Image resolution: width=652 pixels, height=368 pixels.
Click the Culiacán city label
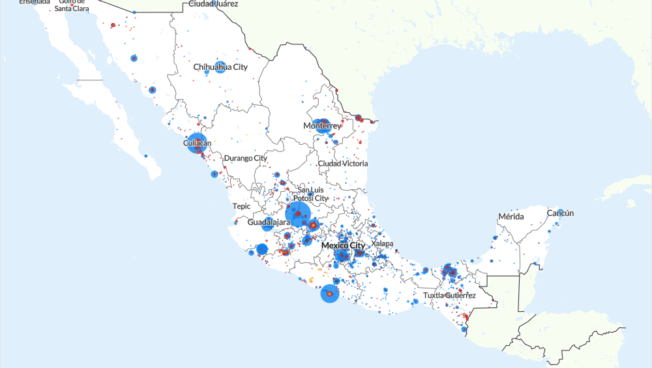[197, 143]
